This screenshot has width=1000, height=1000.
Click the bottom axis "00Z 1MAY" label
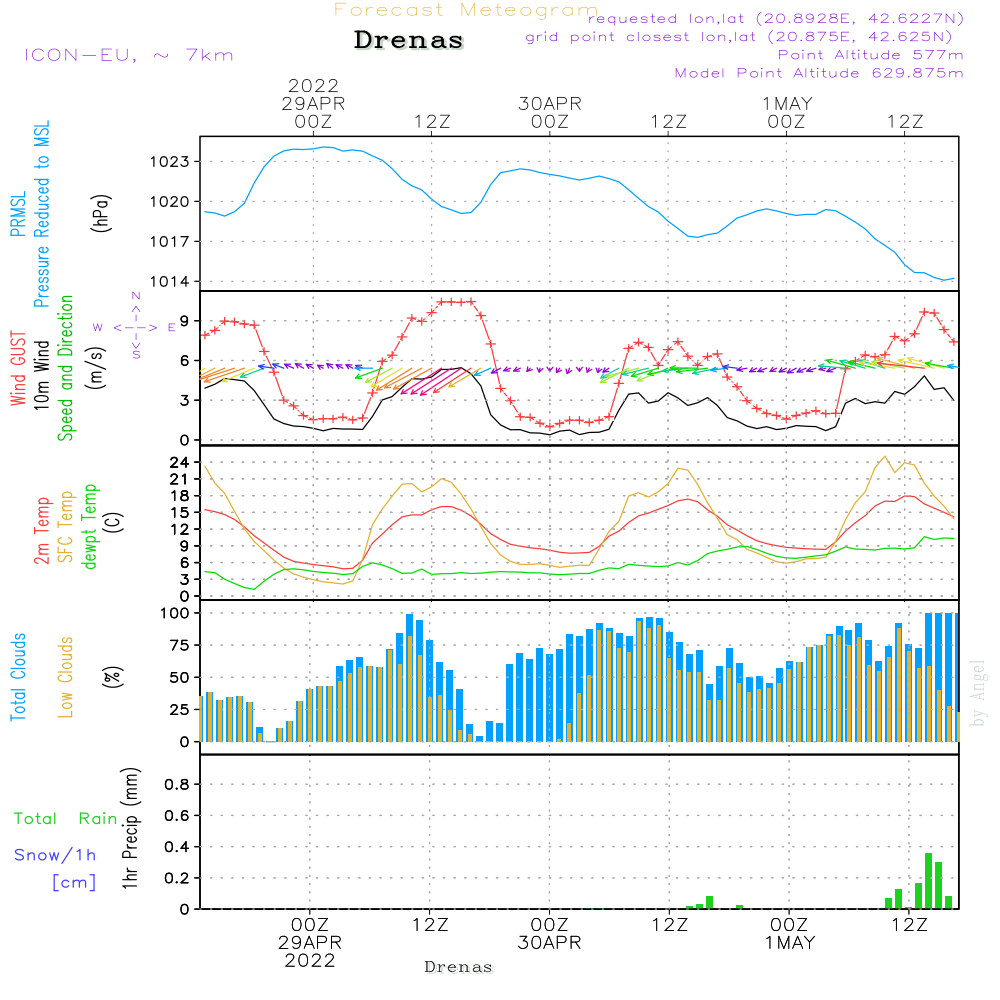(790, 934)
